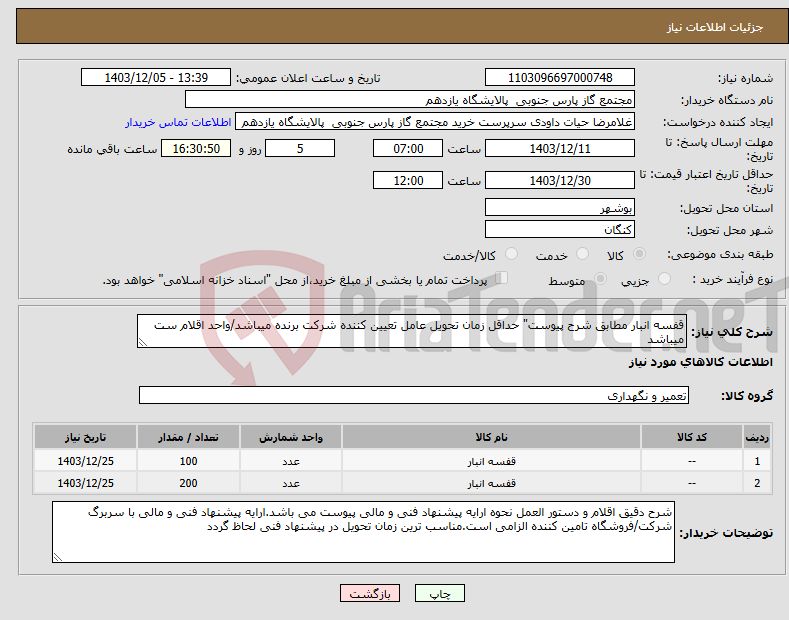Viewport: 789px width, 620px height.
Task: Select the کالا/خدمت radio button
Action: click(x=511, y=254)
